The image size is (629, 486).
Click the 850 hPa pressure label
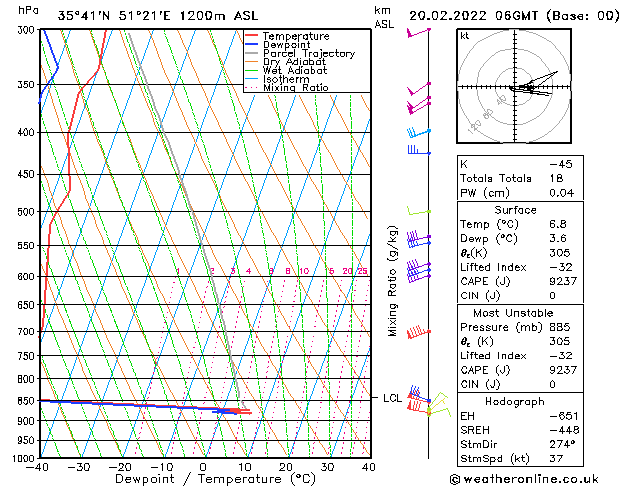[28, 401]
